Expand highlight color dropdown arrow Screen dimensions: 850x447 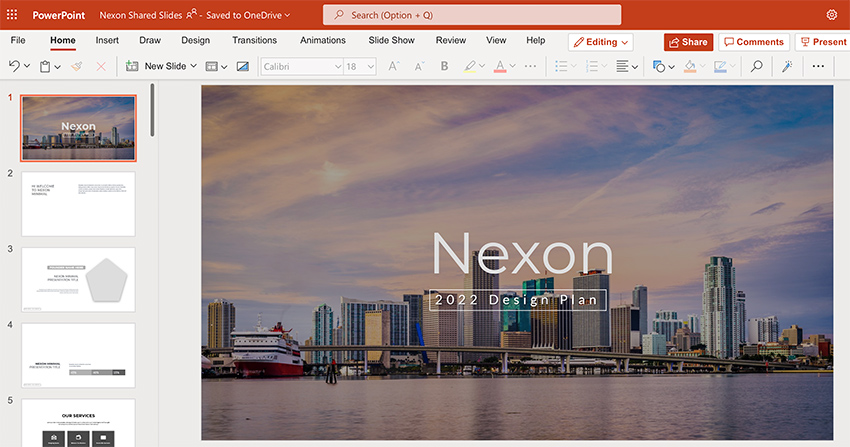481,66
